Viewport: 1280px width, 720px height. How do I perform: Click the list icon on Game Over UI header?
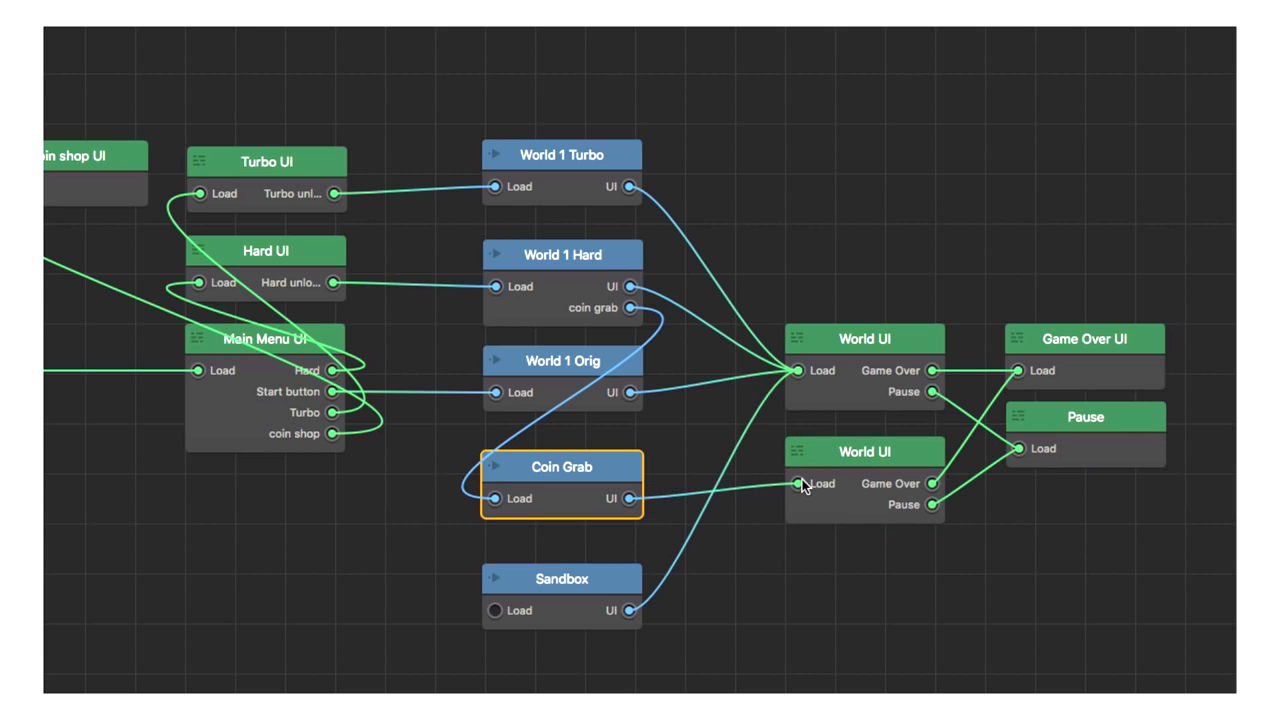click(x=1018, y=338)
